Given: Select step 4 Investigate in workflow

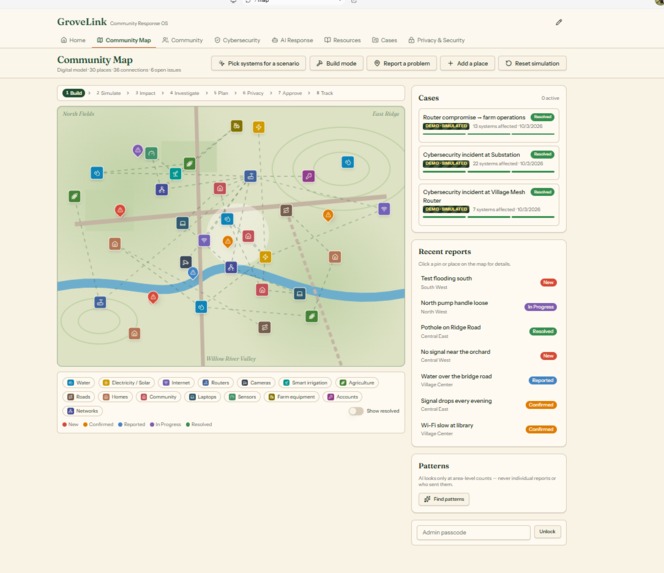Looking at the screenshot, I should point(185,93).
